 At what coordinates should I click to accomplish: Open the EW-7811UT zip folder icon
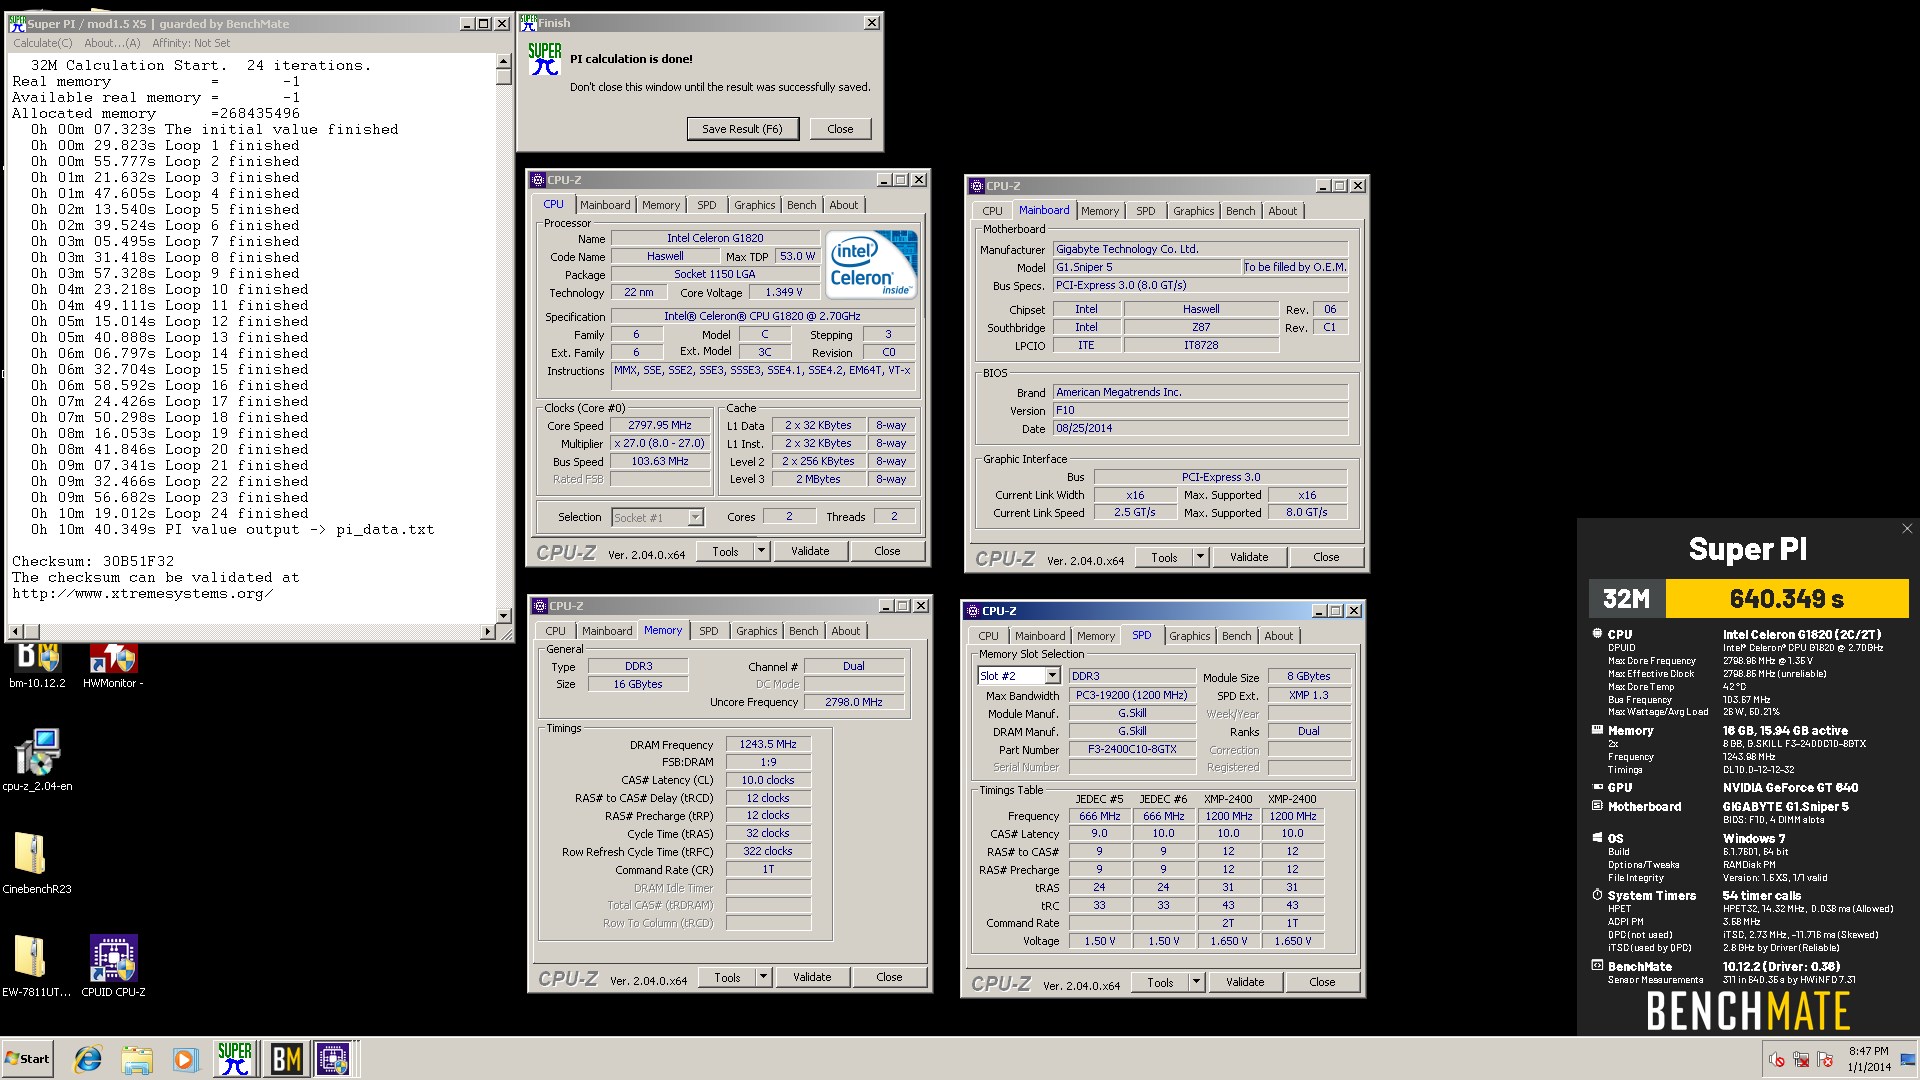[37, 965]
